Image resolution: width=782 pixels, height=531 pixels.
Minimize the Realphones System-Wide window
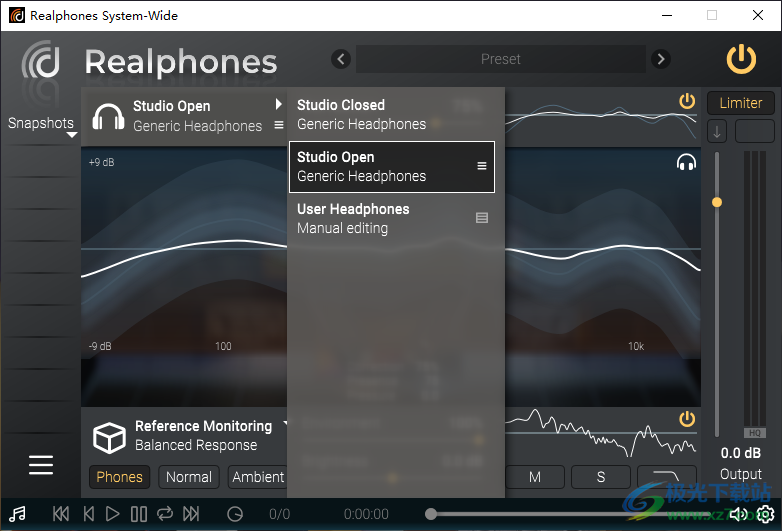pos(667,15)
